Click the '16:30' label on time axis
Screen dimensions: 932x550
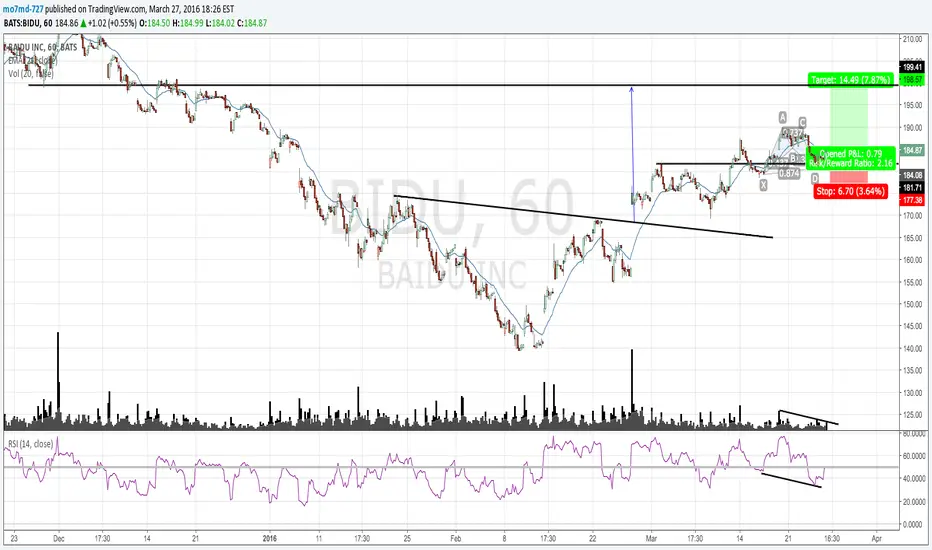[x=832, y=539]
